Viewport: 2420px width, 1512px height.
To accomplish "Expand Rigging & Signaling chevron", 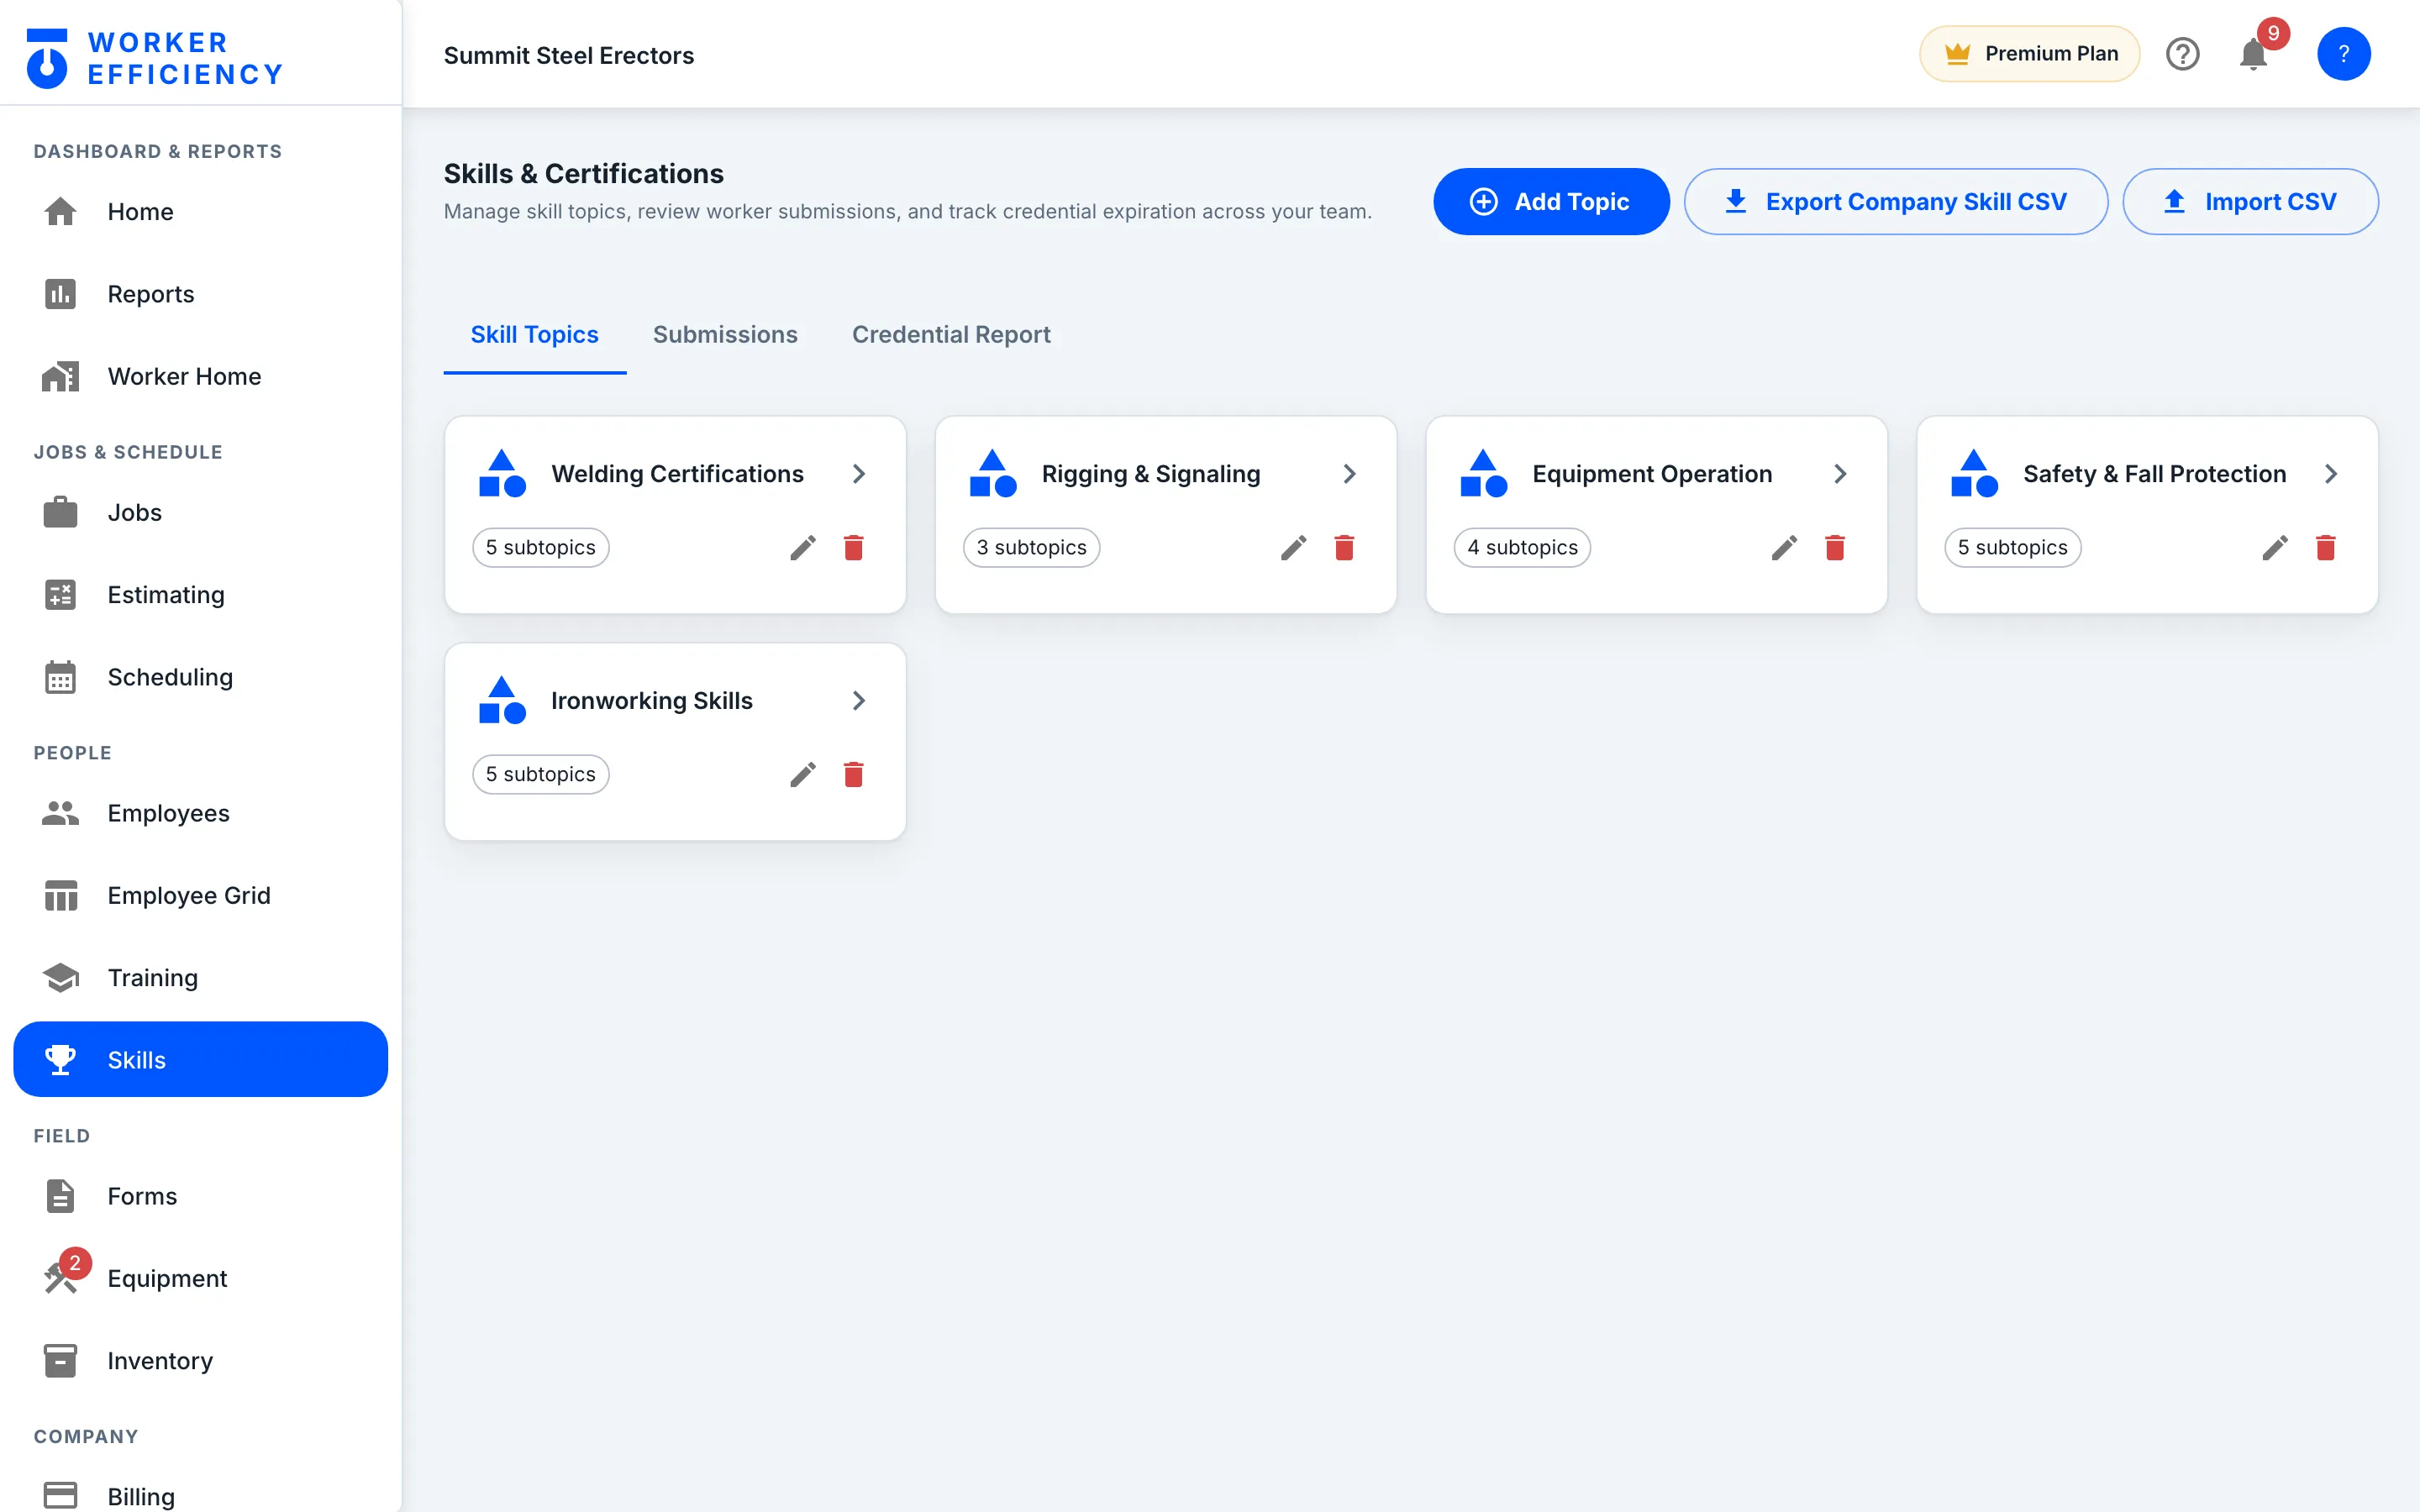I will point(1350,474).
